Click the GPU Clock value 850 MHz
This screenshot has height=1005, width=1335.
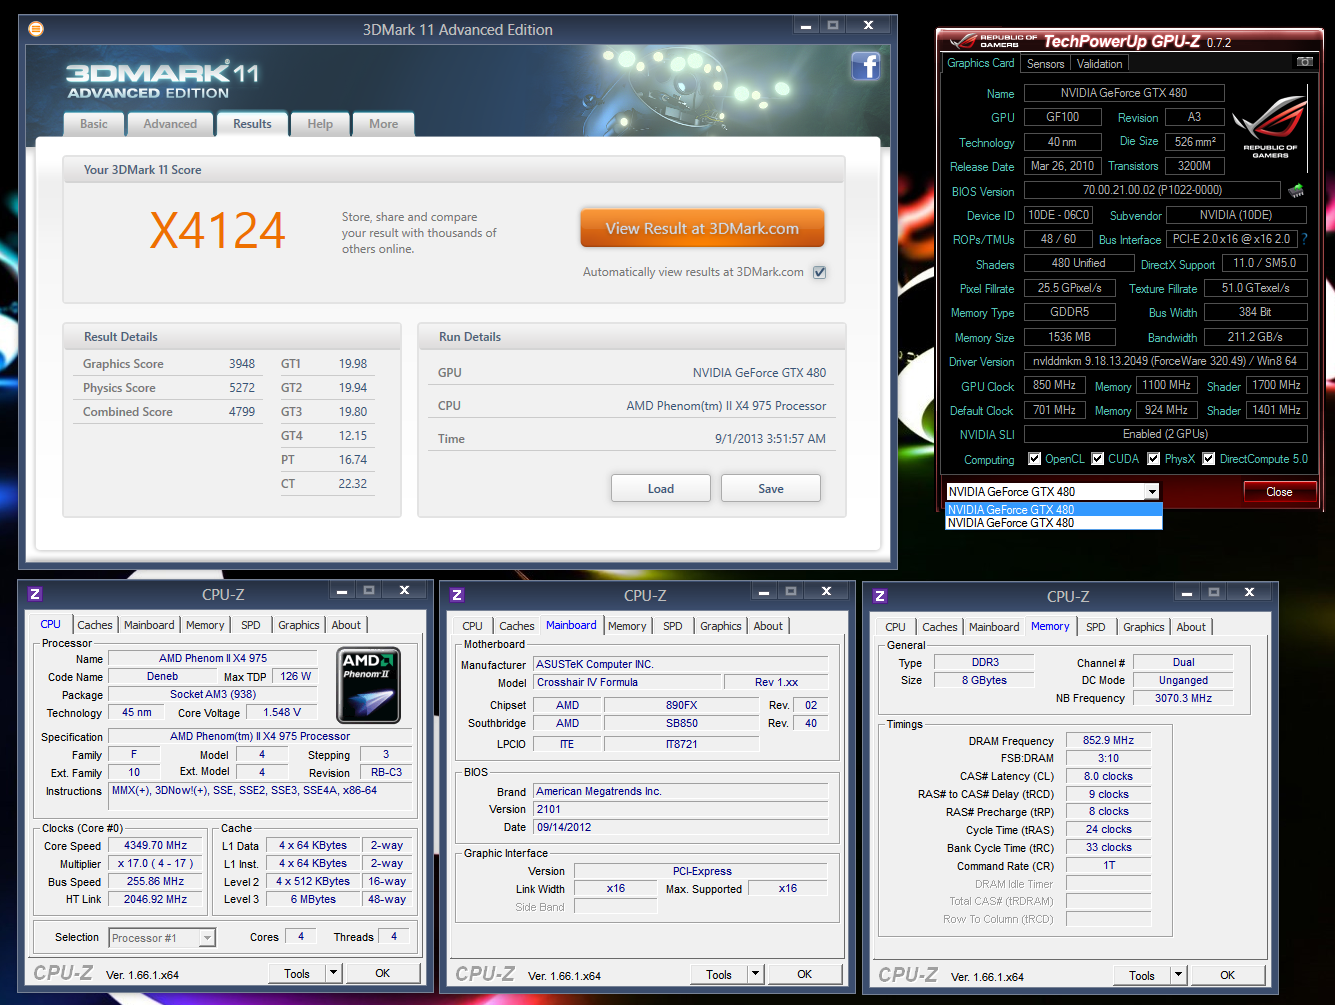coord(1054,385)
